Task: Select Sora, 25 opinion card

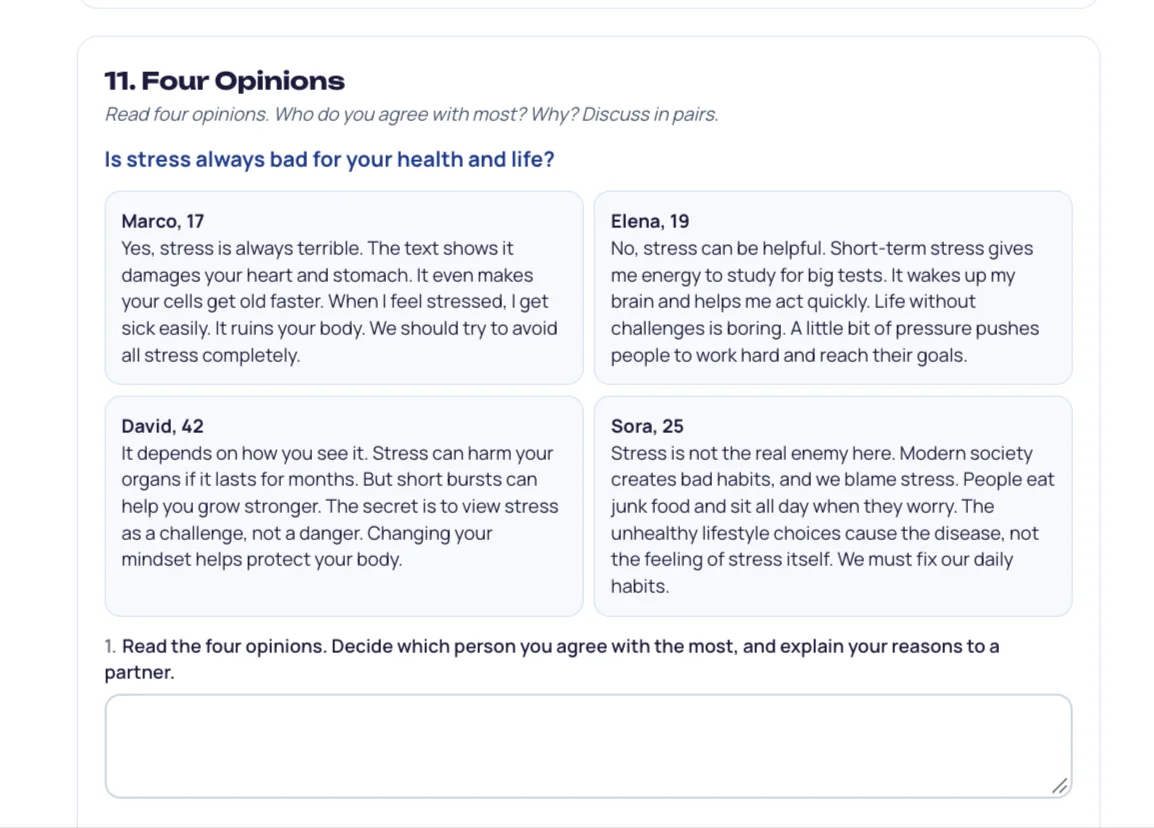Action: [833, 506]
